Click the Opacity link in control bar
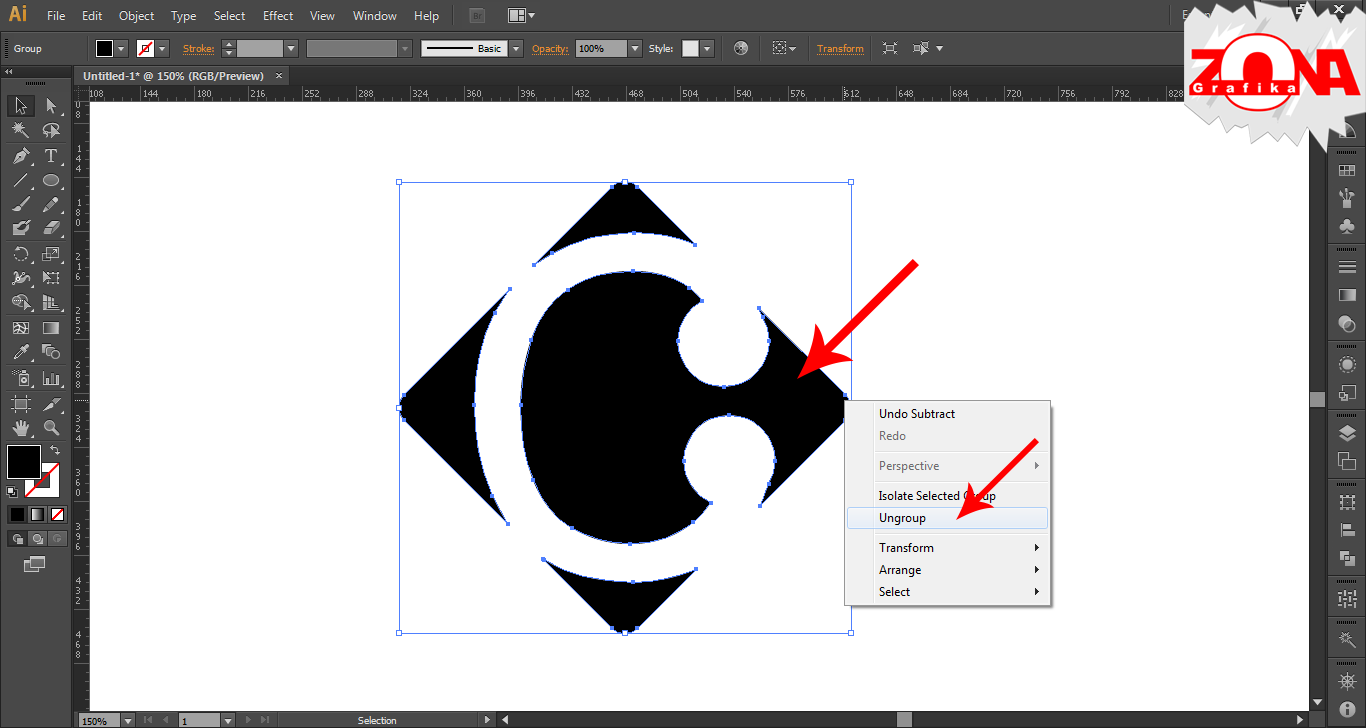Screen dimensions: 1366x728 point(550,48)
